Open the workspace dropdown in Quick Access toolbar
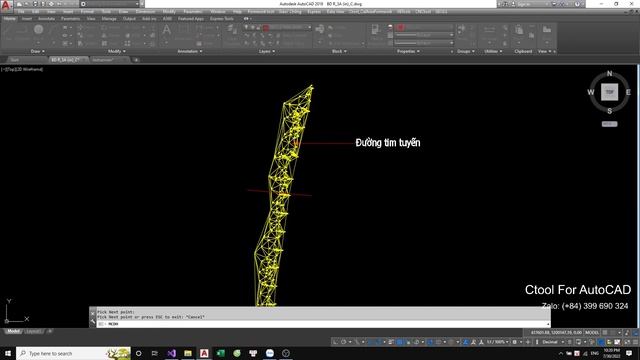 tap(109, 4)
